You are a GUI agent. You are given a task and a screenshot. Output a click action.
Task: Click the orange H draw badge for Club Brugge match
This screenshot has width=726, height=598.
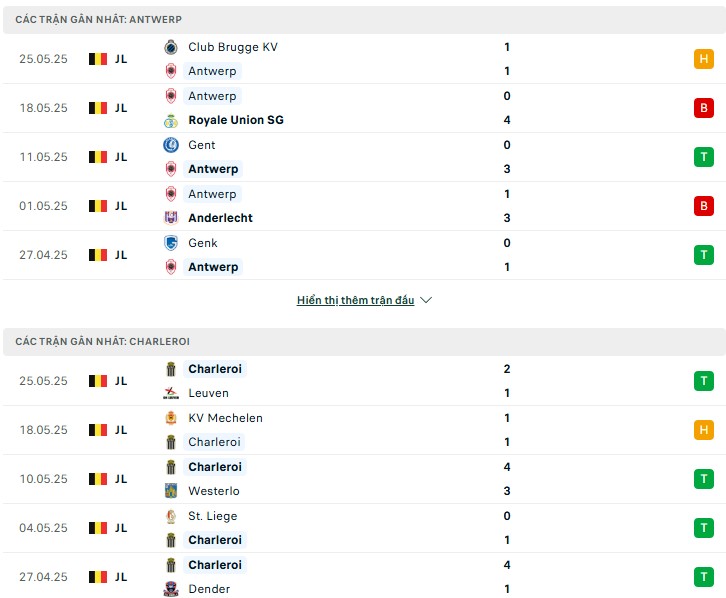coord(703,59)
